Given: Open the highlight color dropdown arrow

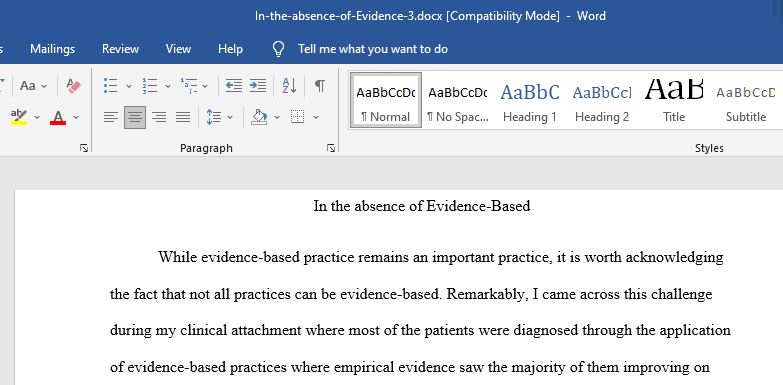Looking at the screenshot, I should (x=37, y=117).
